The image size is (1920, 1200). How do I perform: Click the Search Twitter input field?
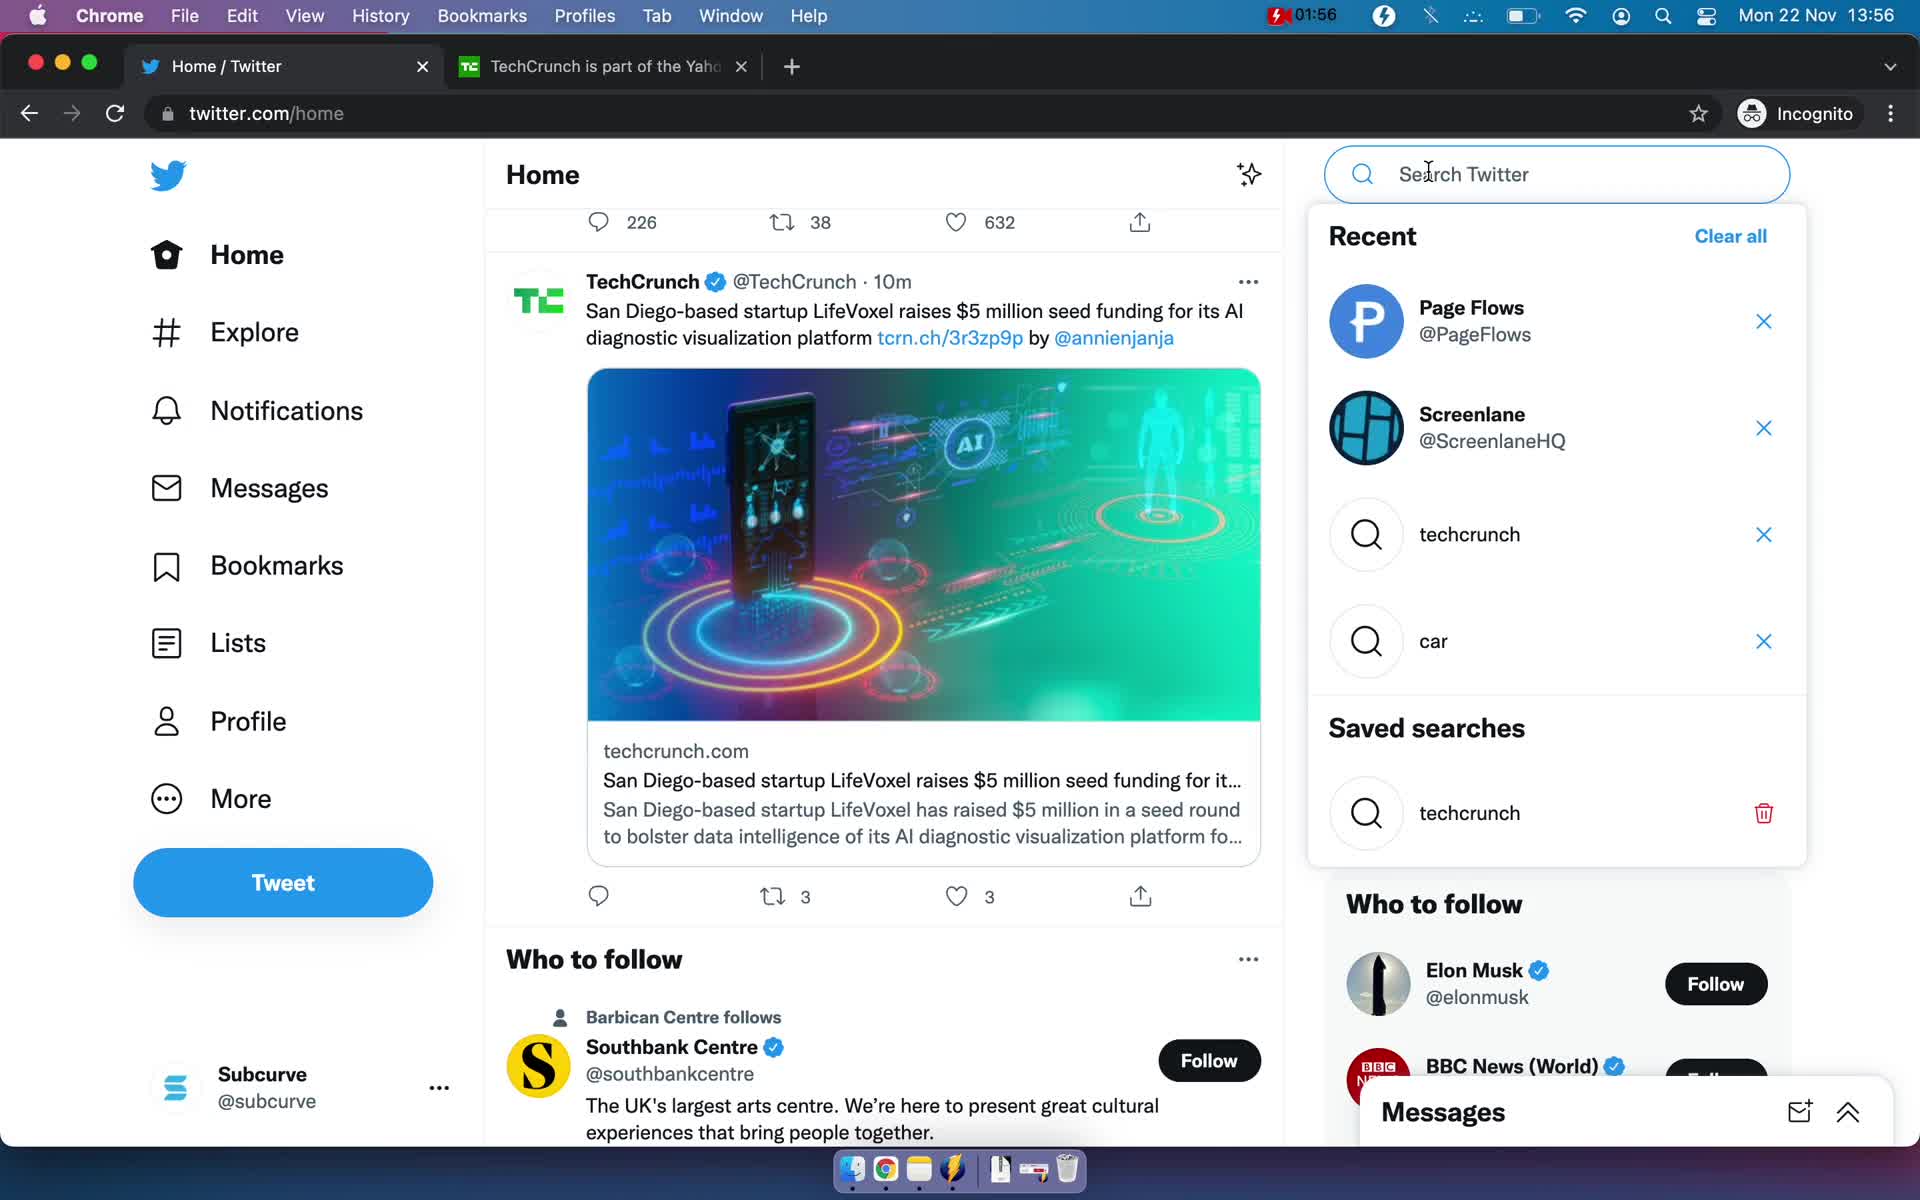pyautogui.click(x=1558, y=174)
